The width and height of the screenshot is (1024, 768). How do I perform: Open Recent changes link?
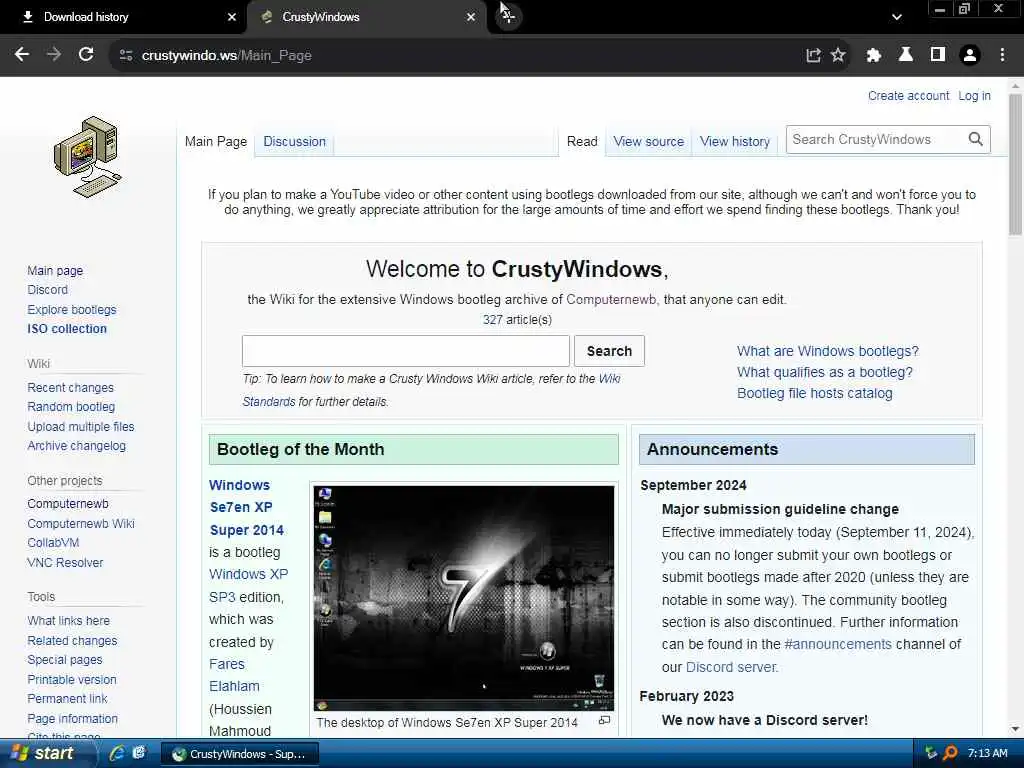[x=71, y=387]
